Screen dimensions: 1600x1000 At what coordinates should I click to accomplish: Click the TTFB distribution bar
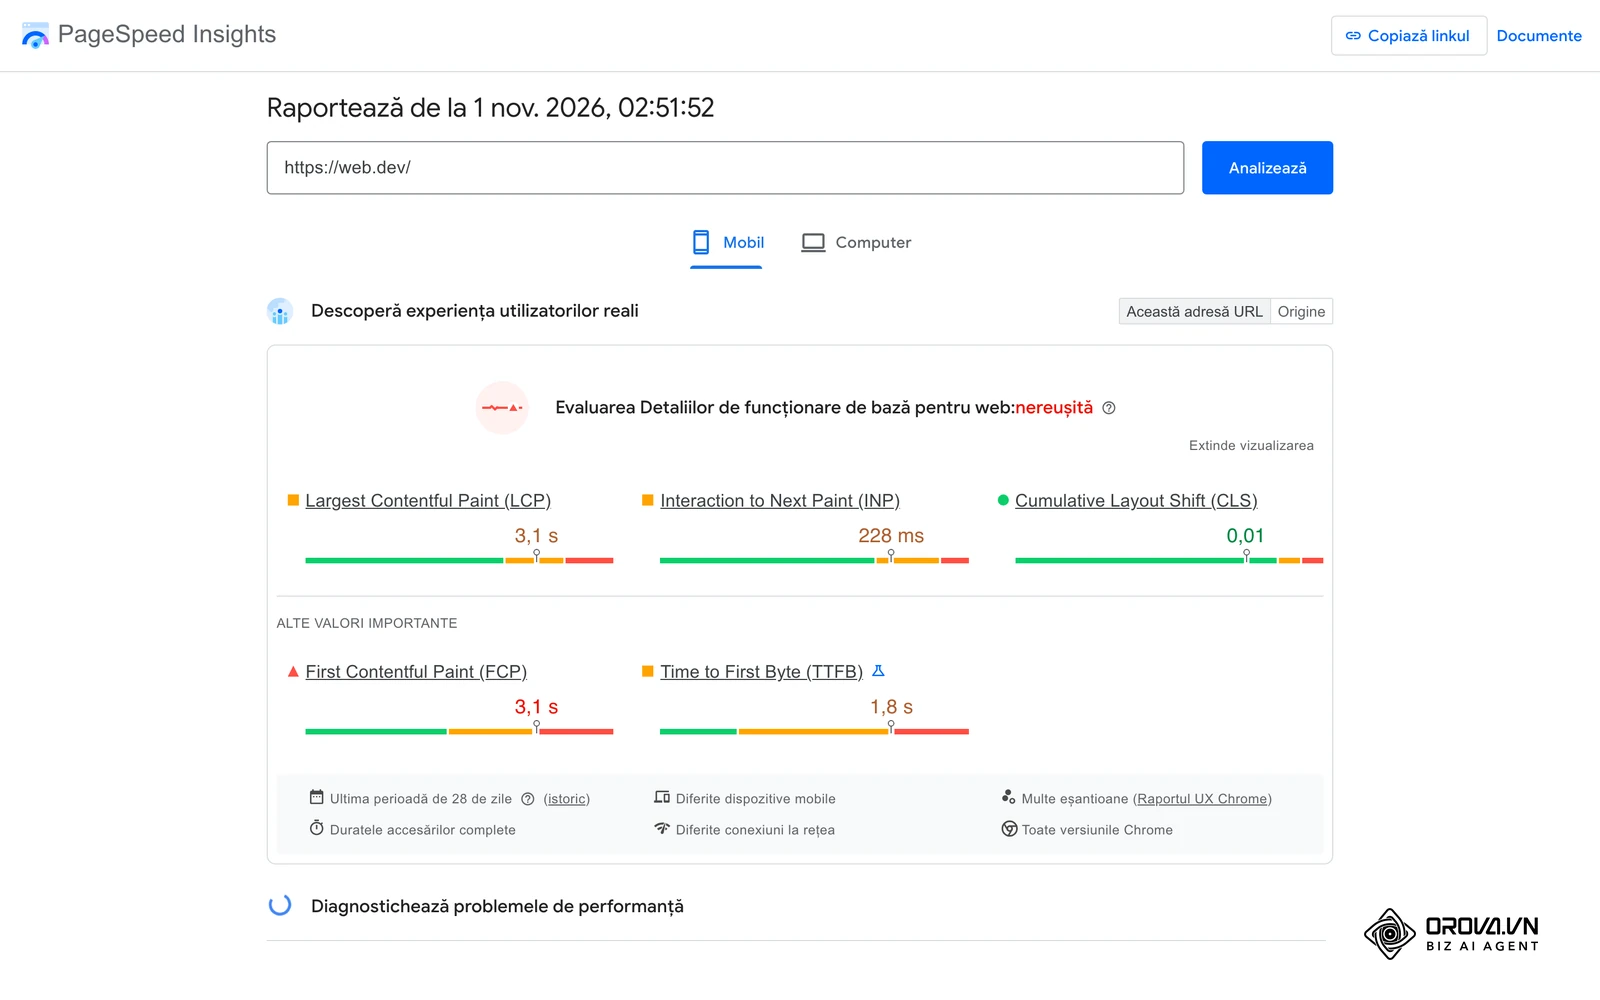[814, 732]
